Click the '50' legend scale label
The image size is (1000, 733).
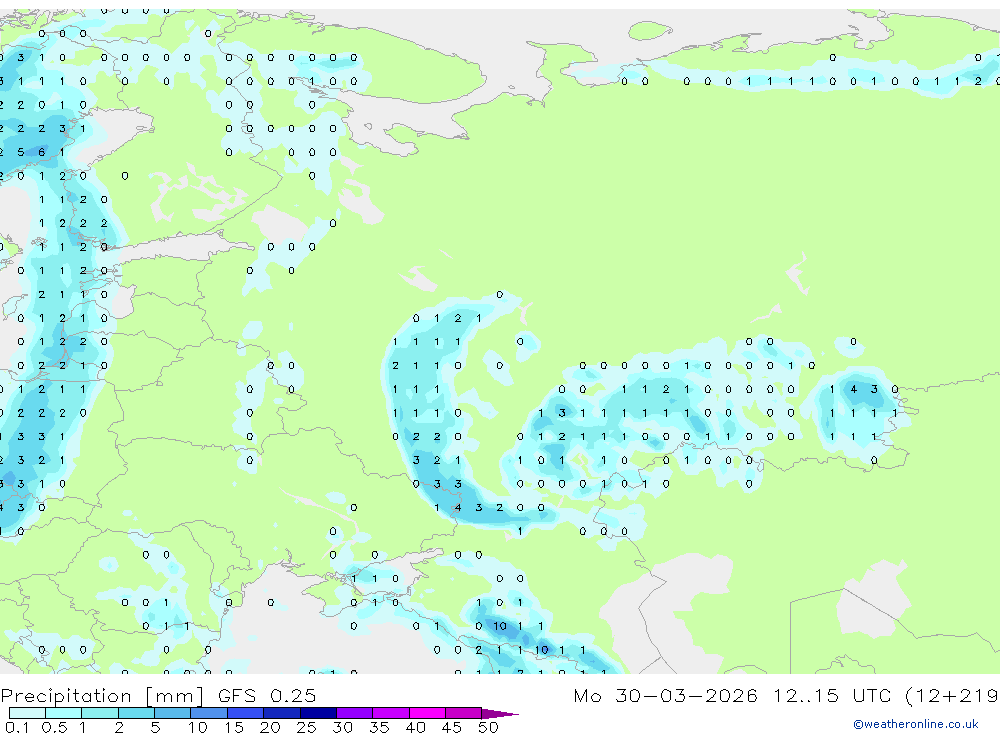(488, 727)
